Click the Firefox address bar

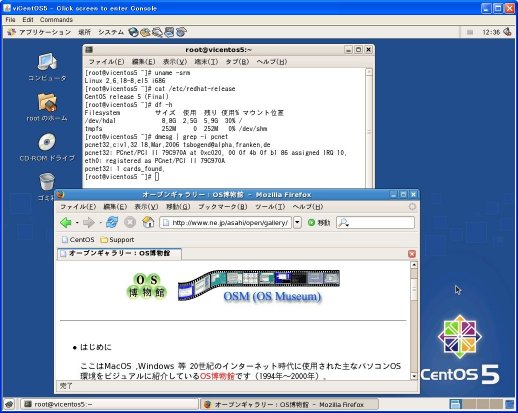coord(225,223)
